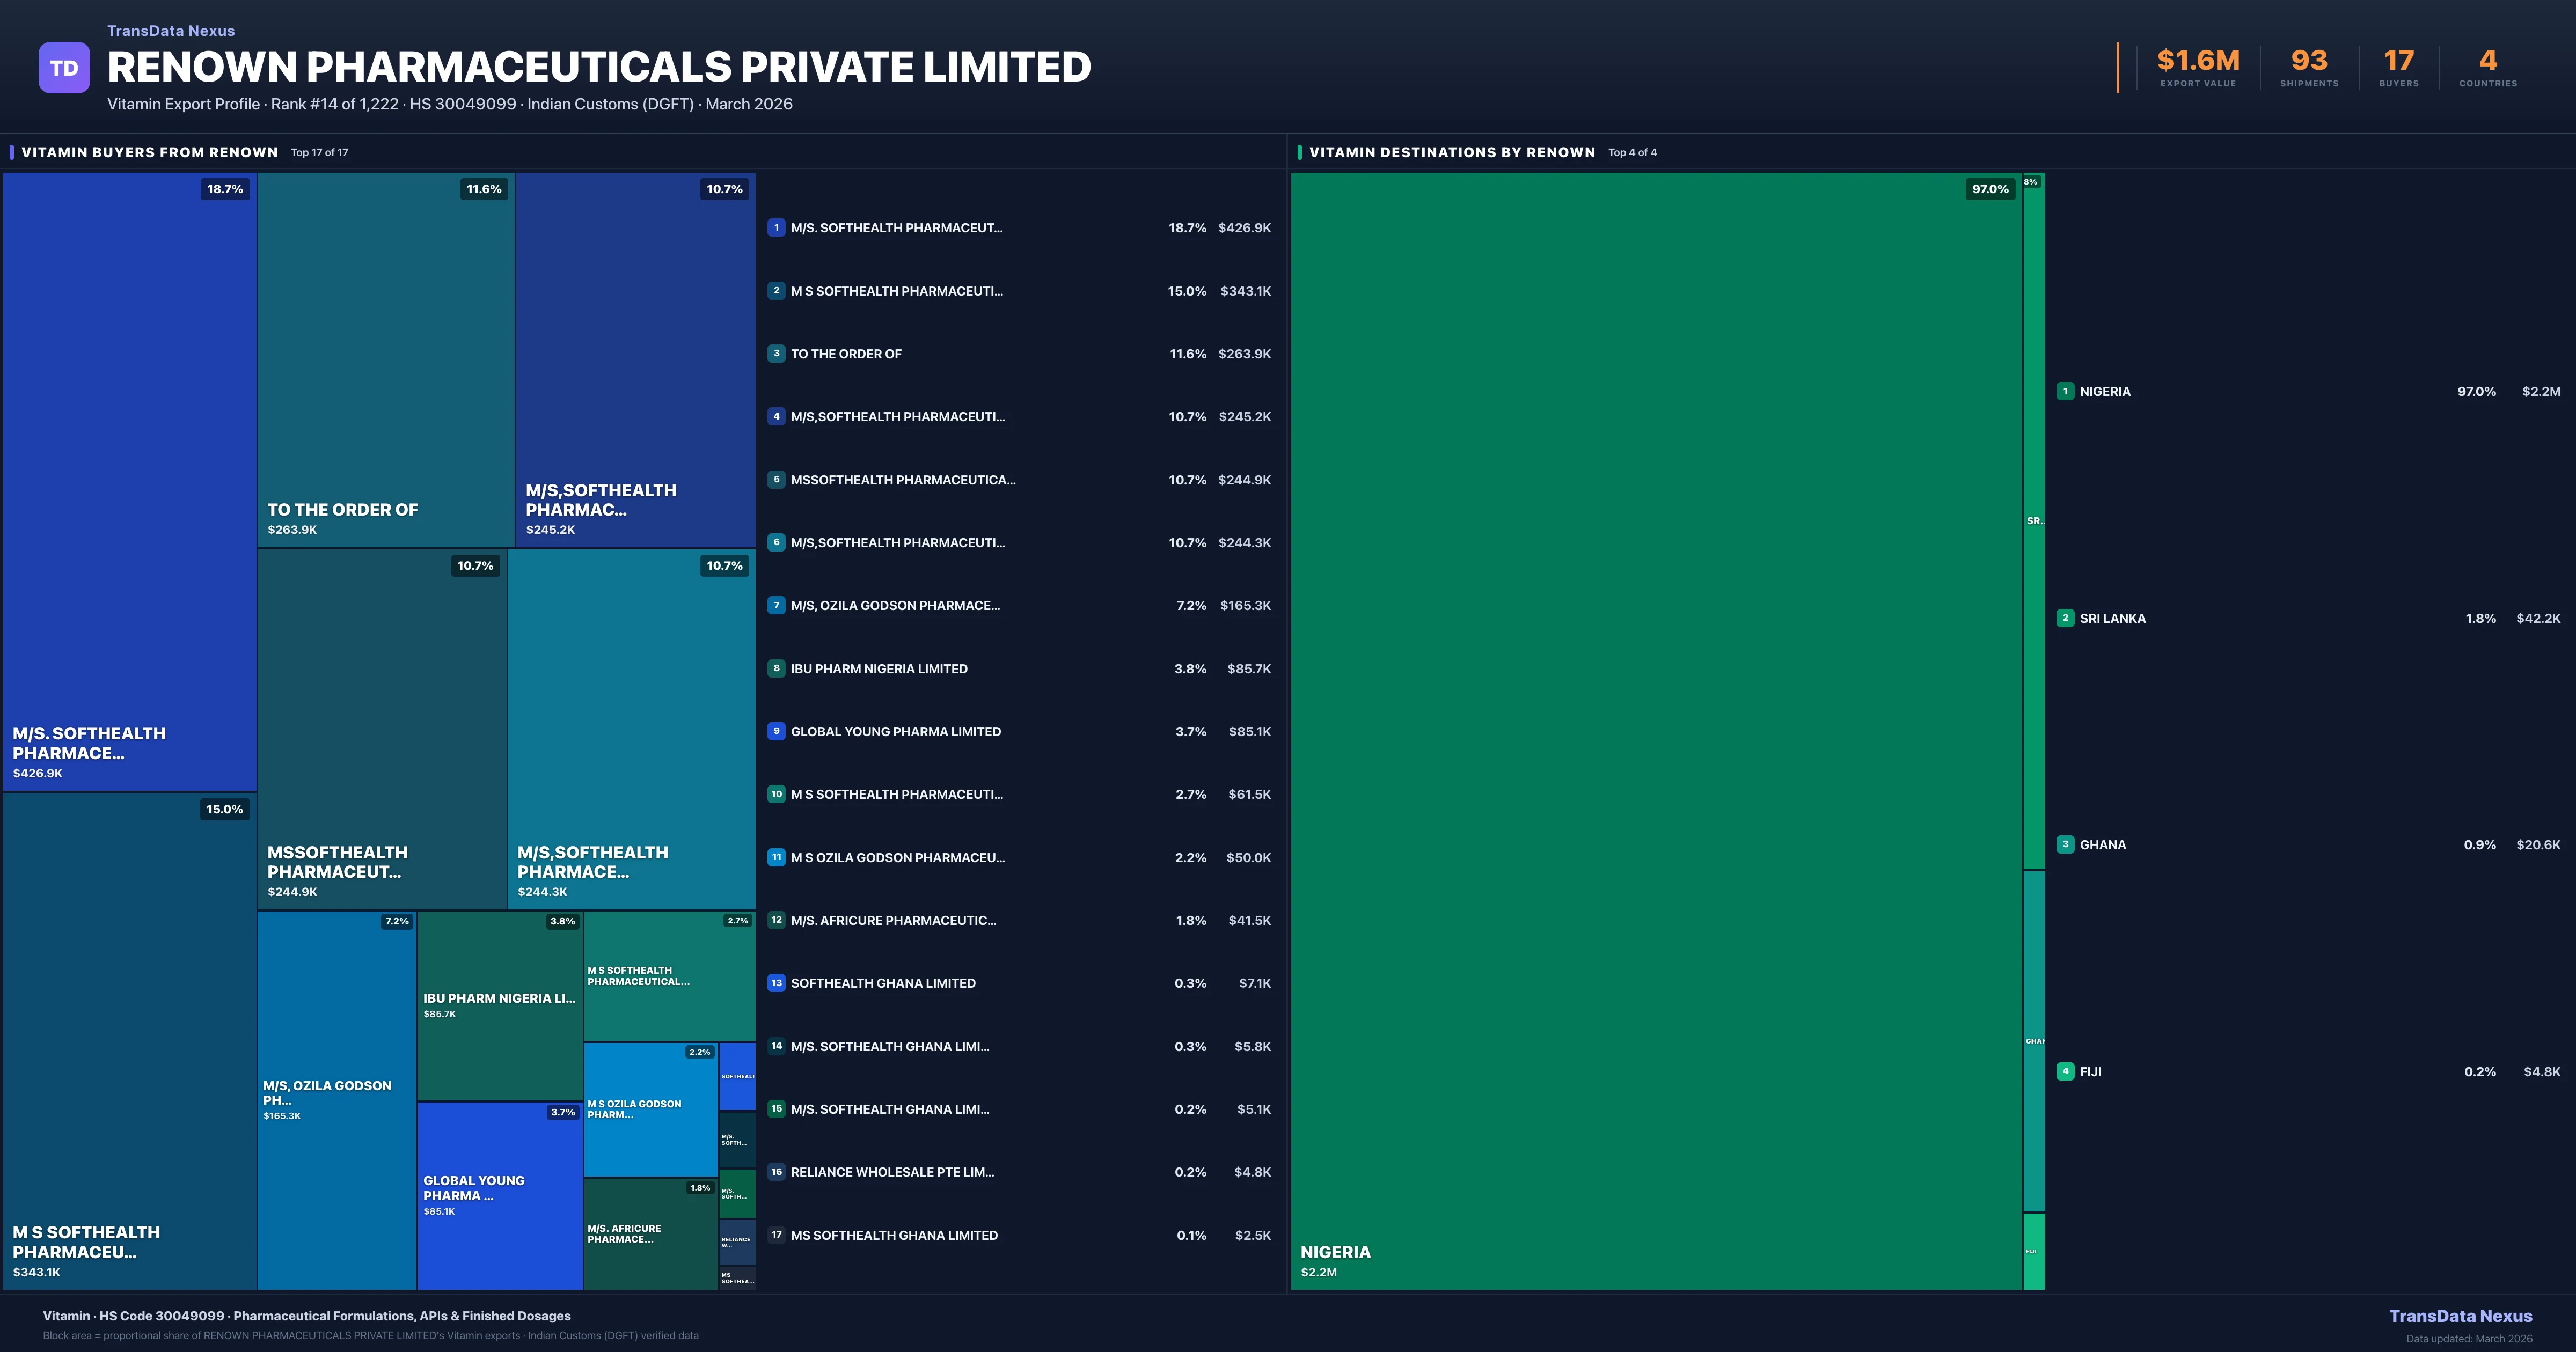Screen dimensions: 2576x1352
Task: Click the TD logo badge
Action: point(64,68)
